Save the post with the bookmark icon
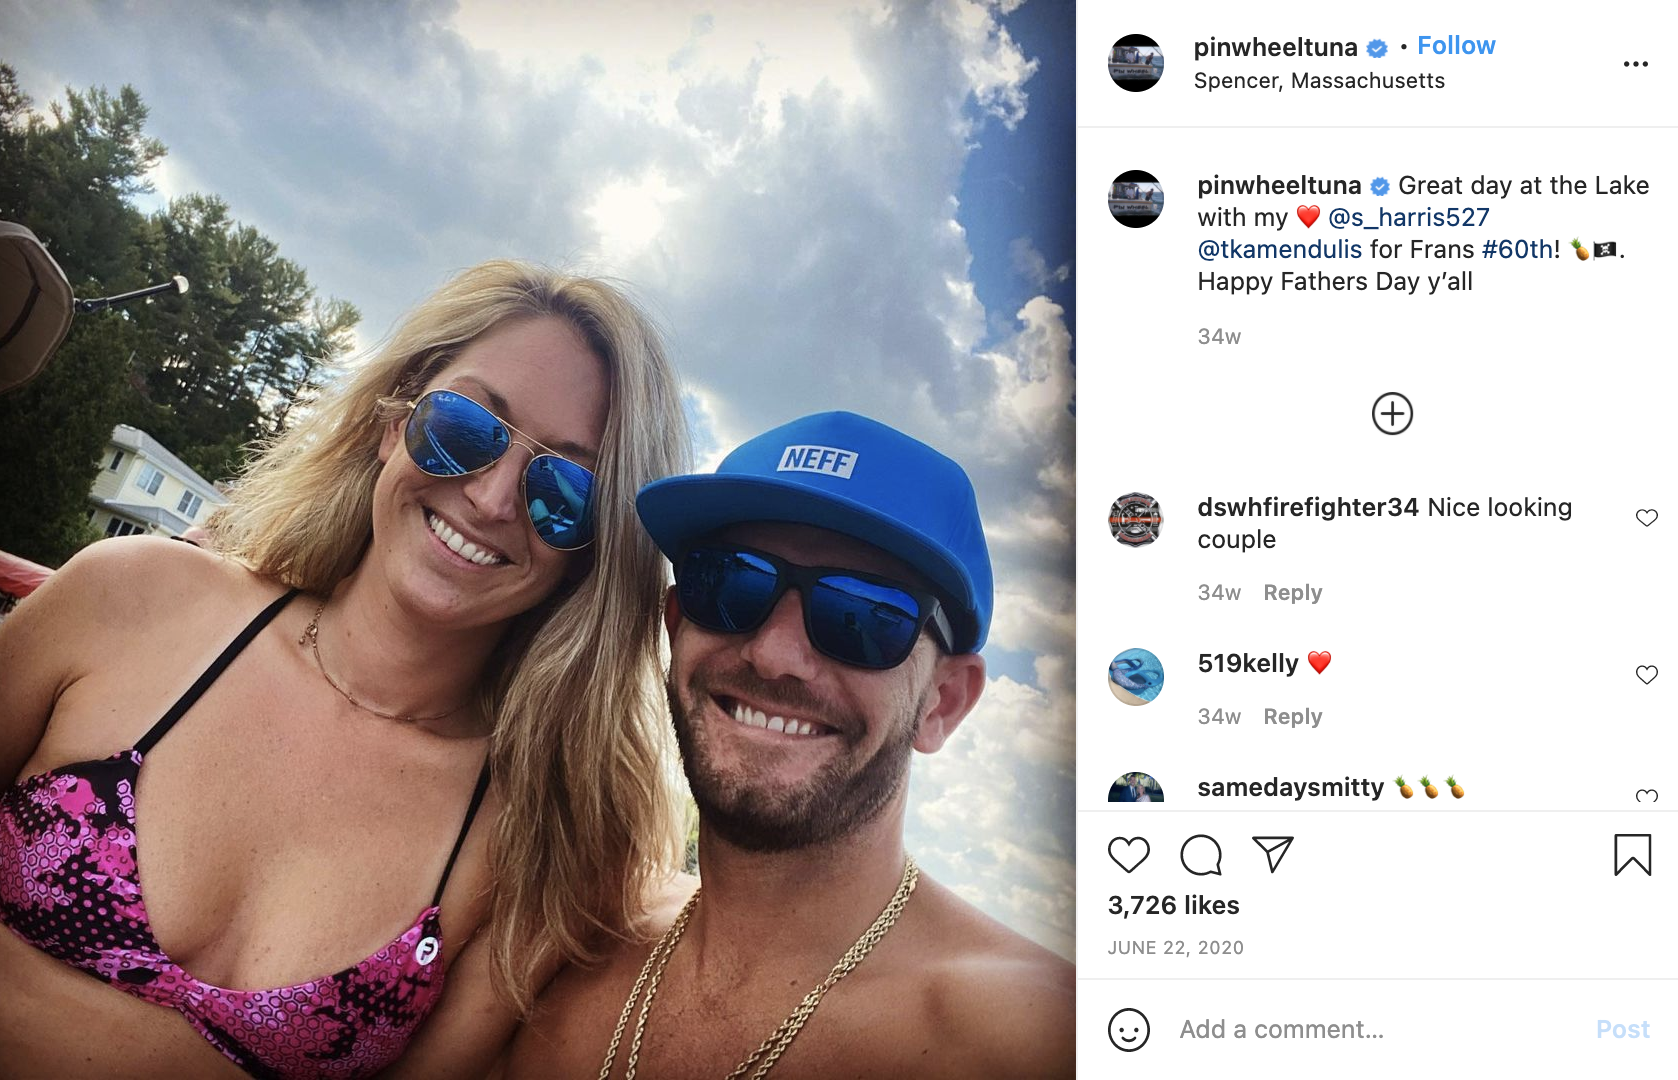The width and height of the screenshot is (1678, 1080). pyautogui.click(x=1633, y=855)
